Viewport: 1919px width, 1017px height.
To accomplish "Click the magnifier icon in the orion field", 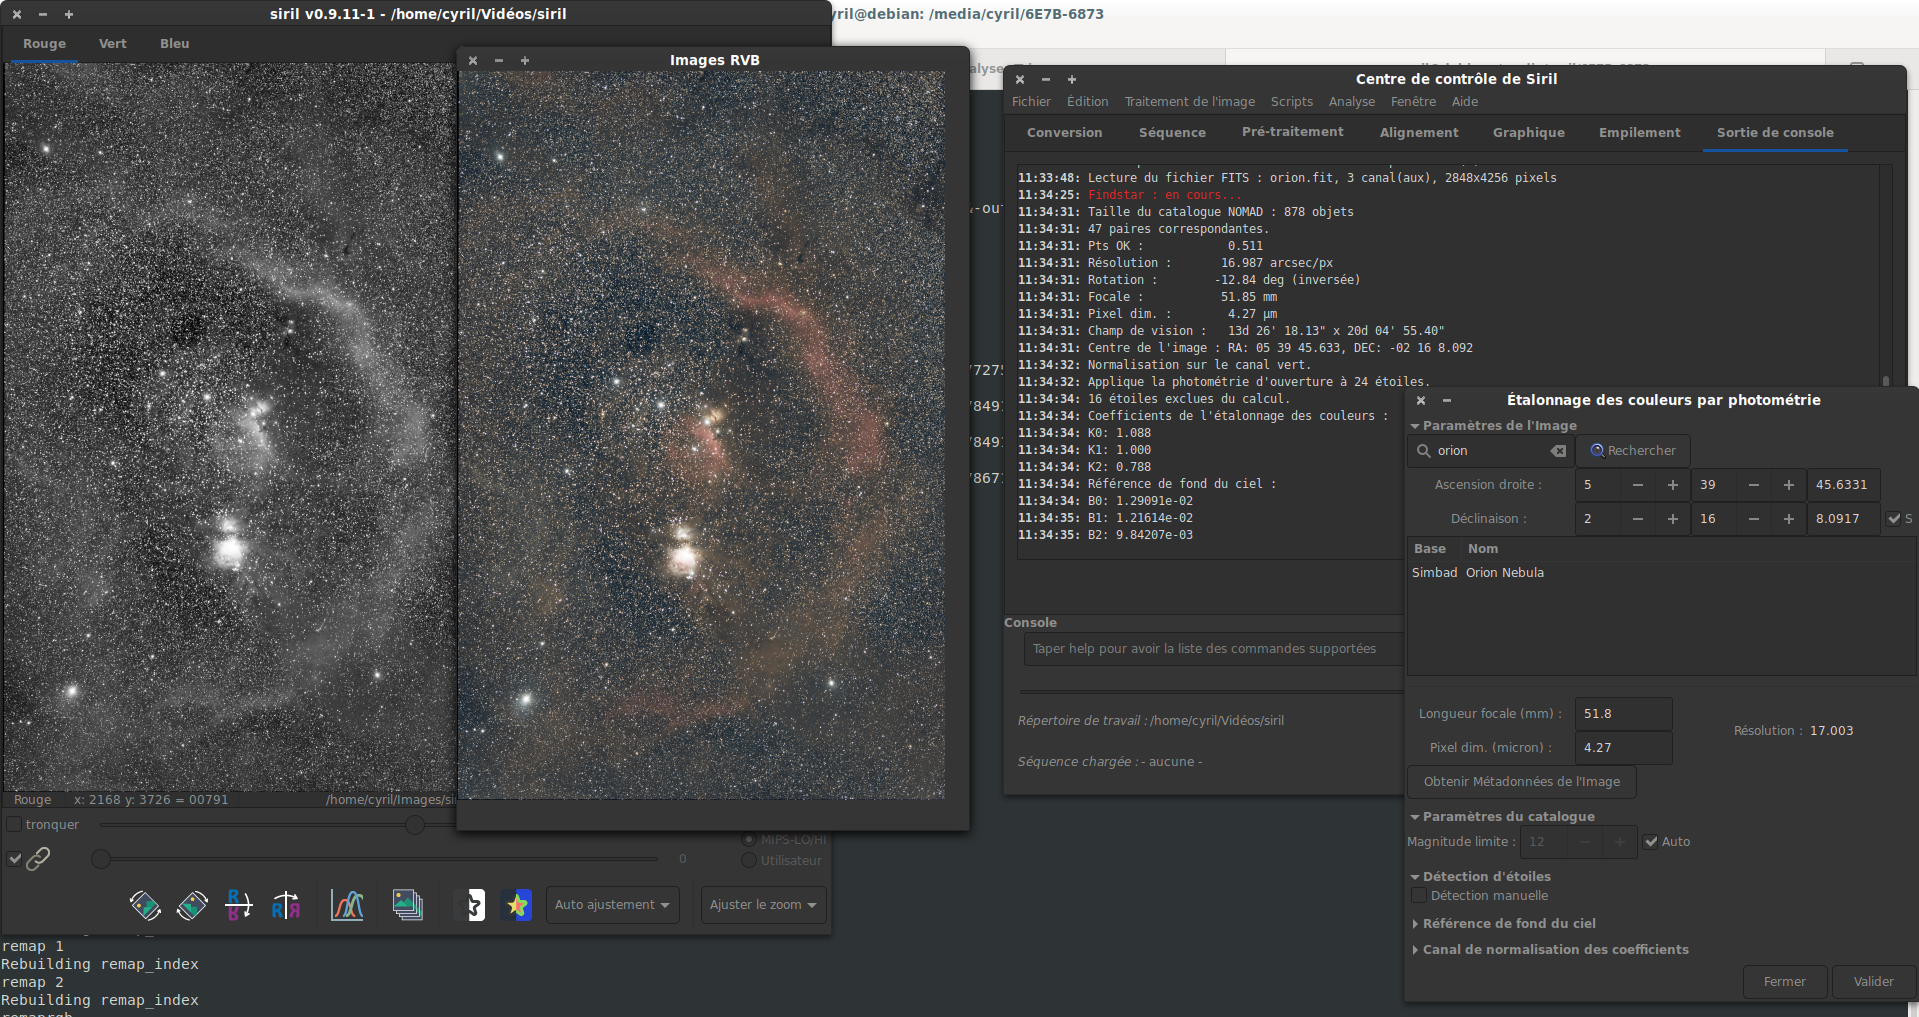I will 1423,451.
